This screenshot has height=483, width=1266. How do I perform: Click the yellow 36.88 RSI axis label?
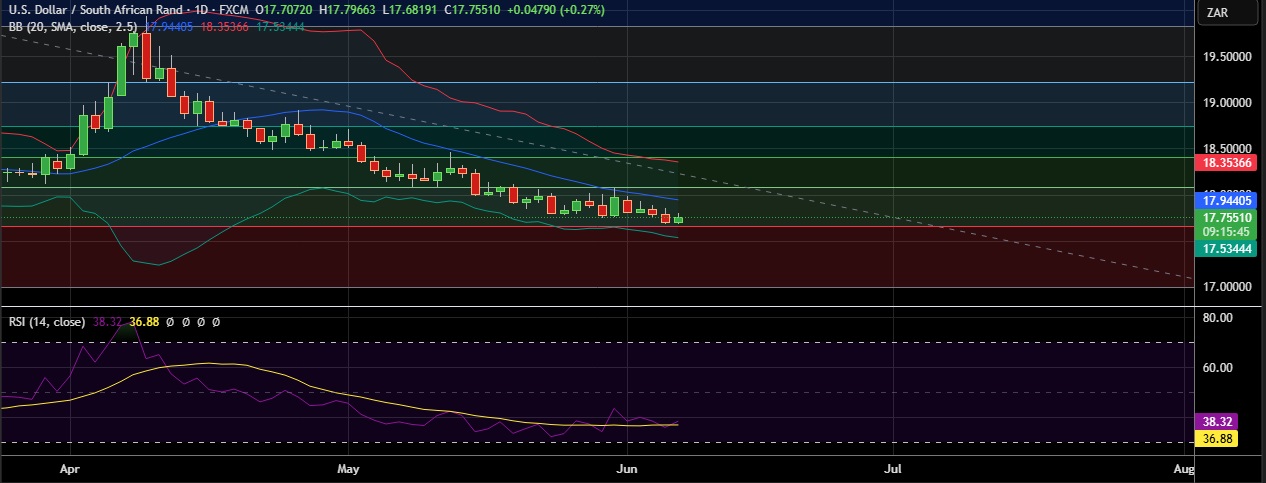click(x=1218, y=438)
